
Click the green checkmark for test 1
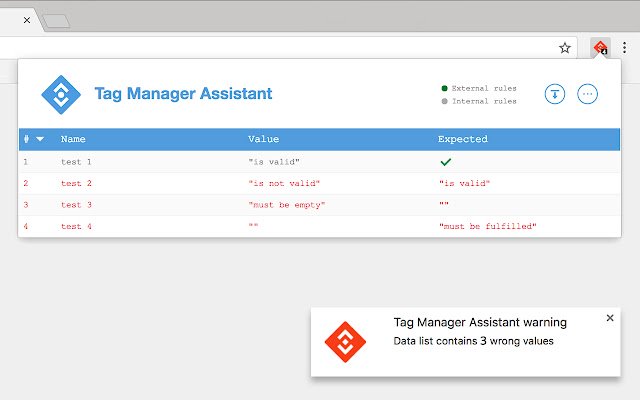tap(446, 162)
